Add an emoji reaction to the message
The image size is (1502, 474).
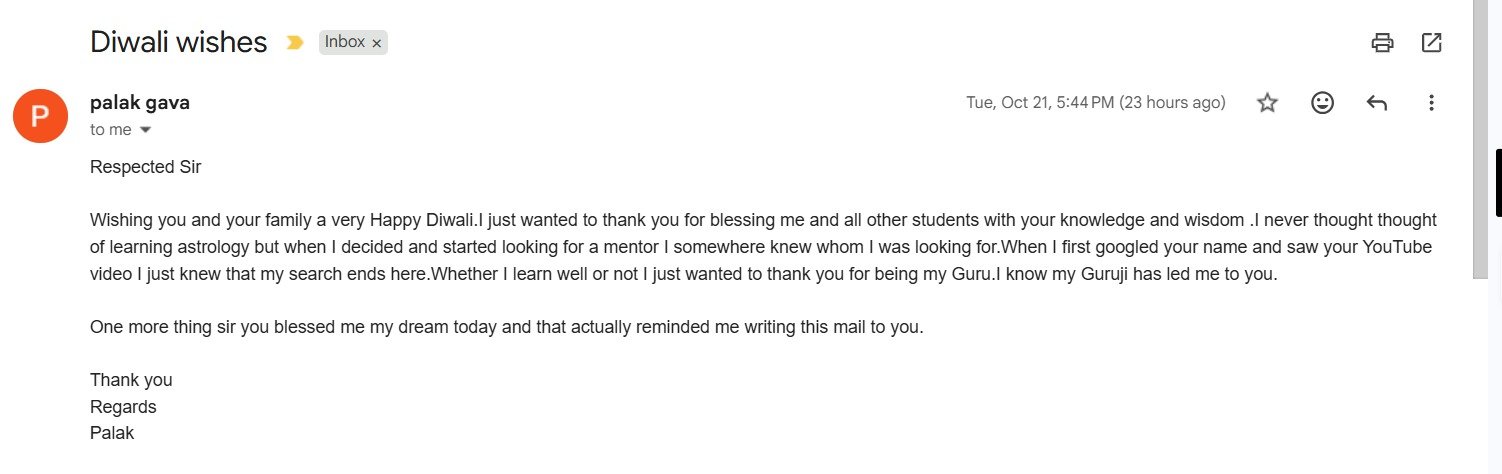(x=1322, y=103)
